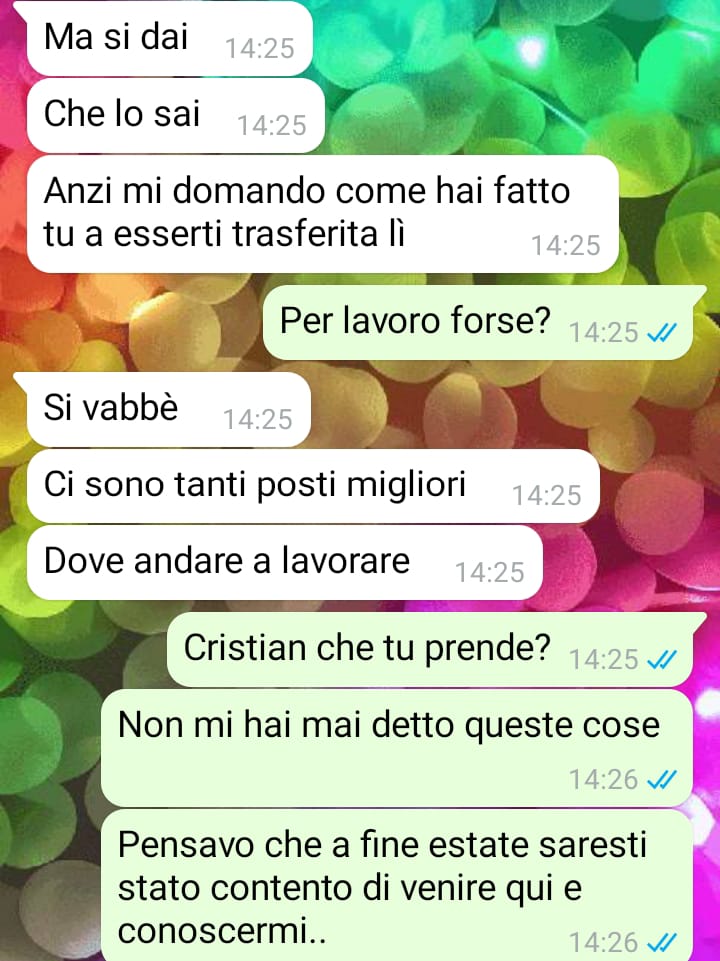Select the "Dove andare a lavorare" message

285,563
